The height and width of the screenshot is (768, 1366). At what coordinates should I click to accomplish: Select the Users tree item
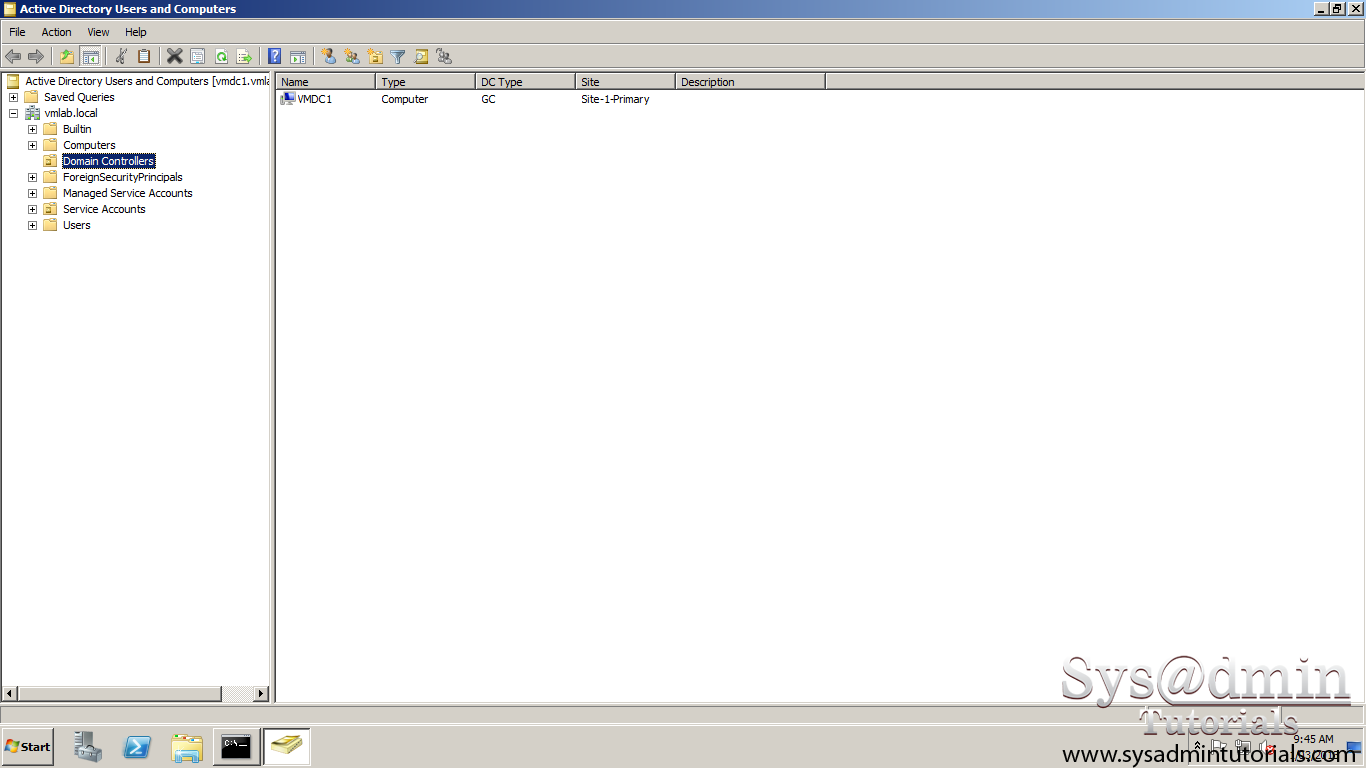pyautogui.click(x=77, y=225)
